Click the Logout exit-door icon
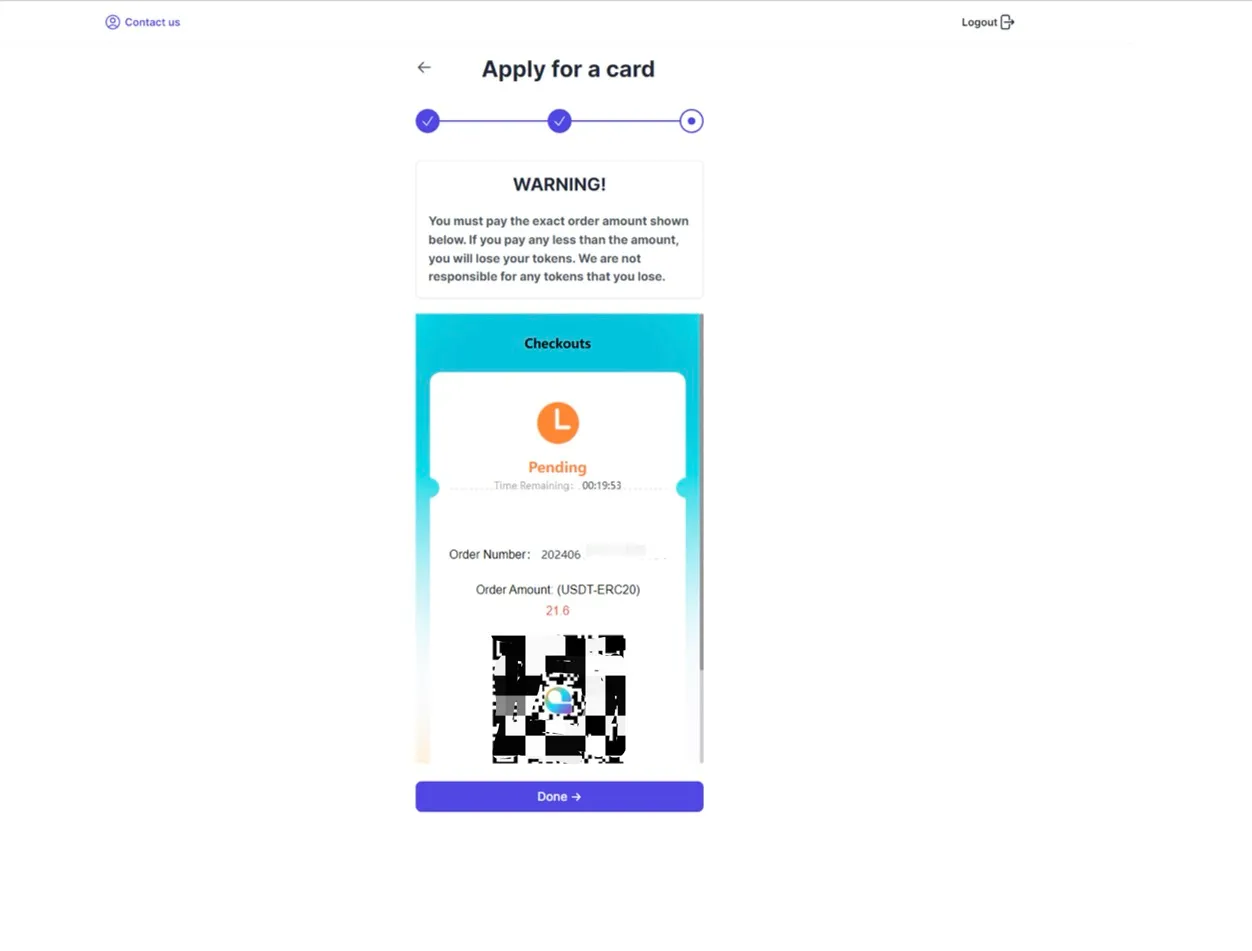The image size is (1252, 951). 1007,22
